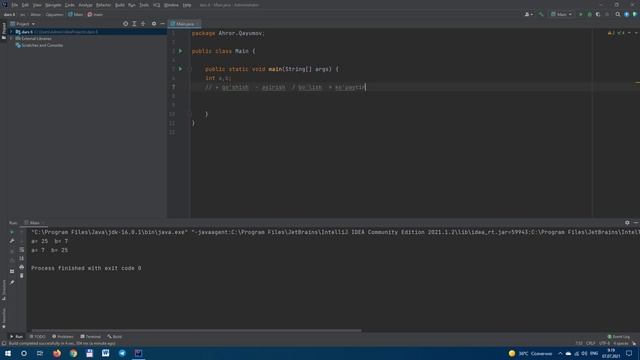This screenshot has height=360, width=640.
Task: Hide the Project tool window
Action: (x=162, y=24)
